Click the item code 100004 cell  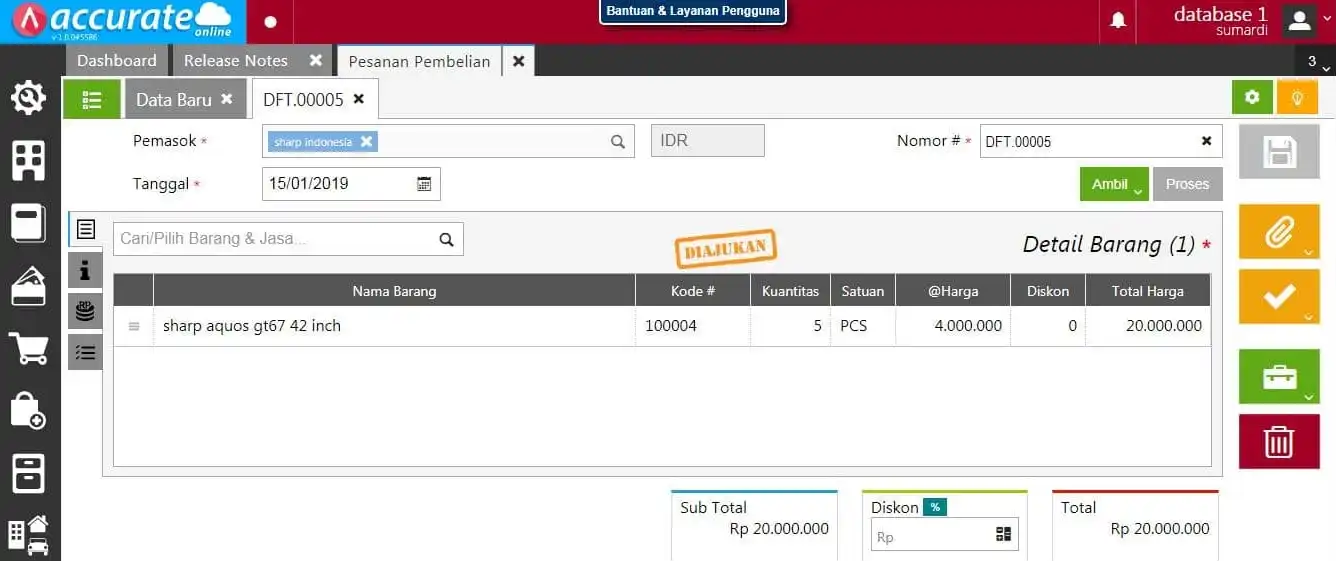693,326
